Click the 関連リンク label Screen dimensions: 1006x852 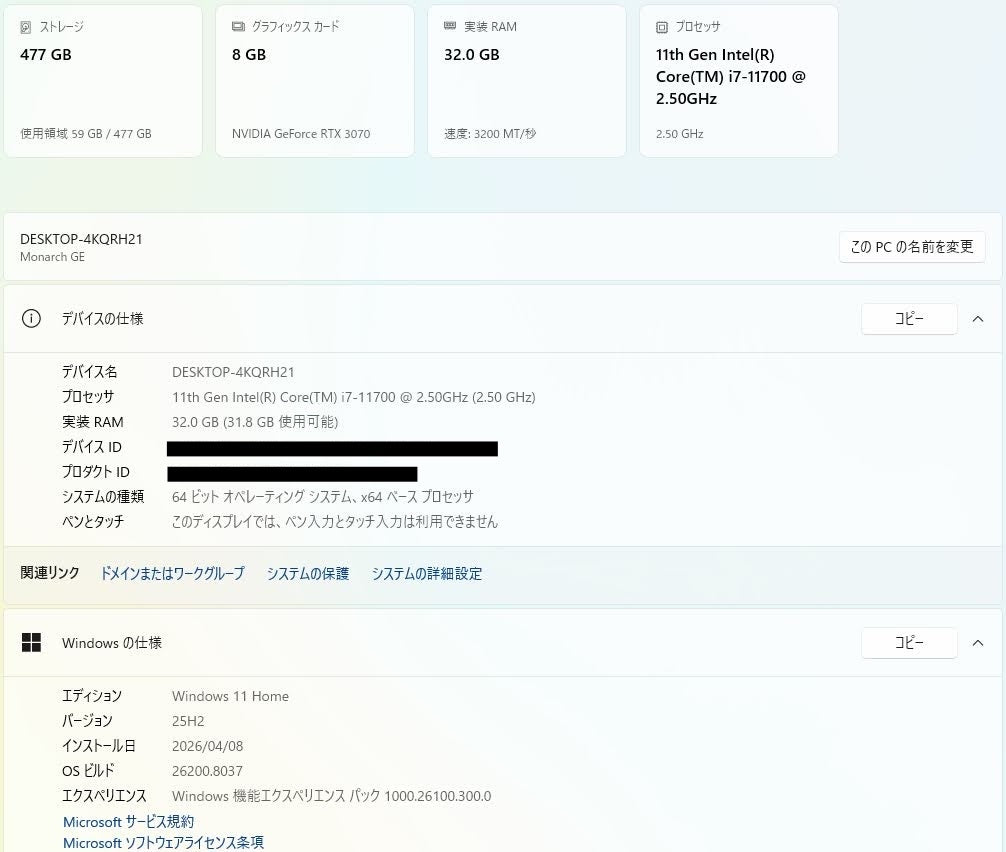point(50,573)
